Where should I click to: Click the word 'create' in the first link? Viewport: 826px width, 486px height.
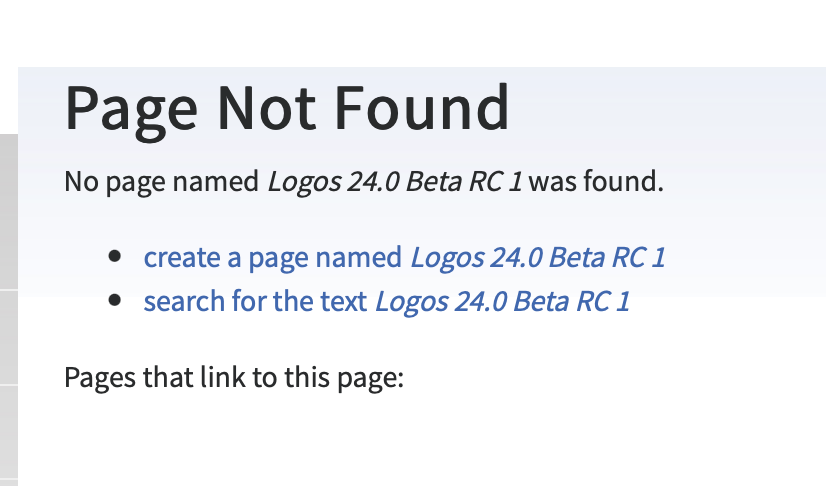182,257
